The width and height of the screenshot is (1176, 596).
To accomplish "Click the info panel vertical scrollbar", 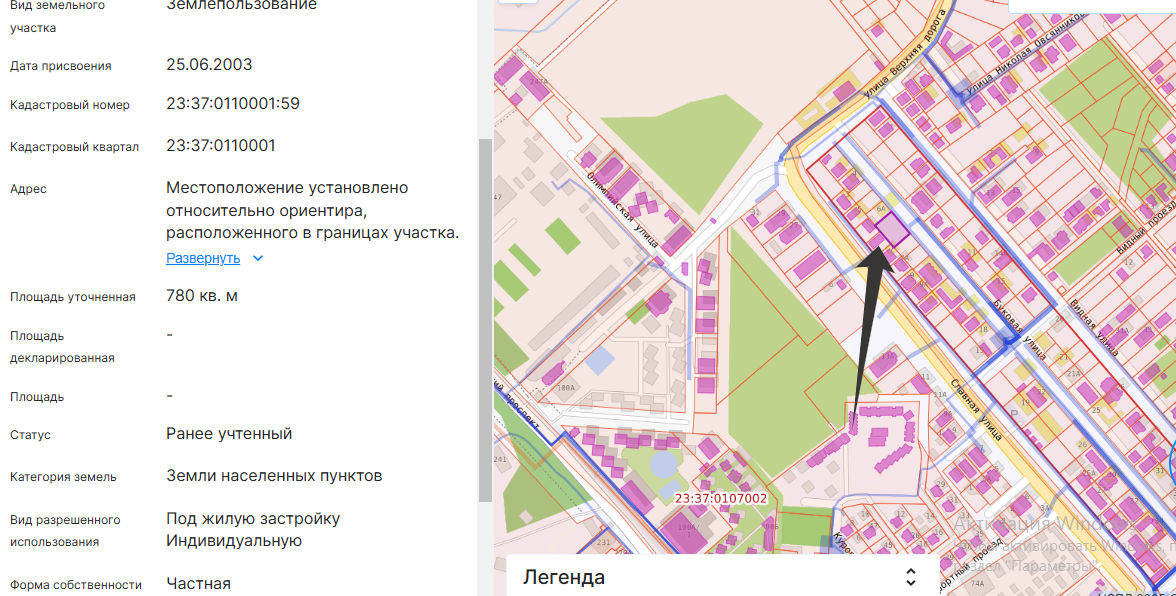I will [486, 320].
